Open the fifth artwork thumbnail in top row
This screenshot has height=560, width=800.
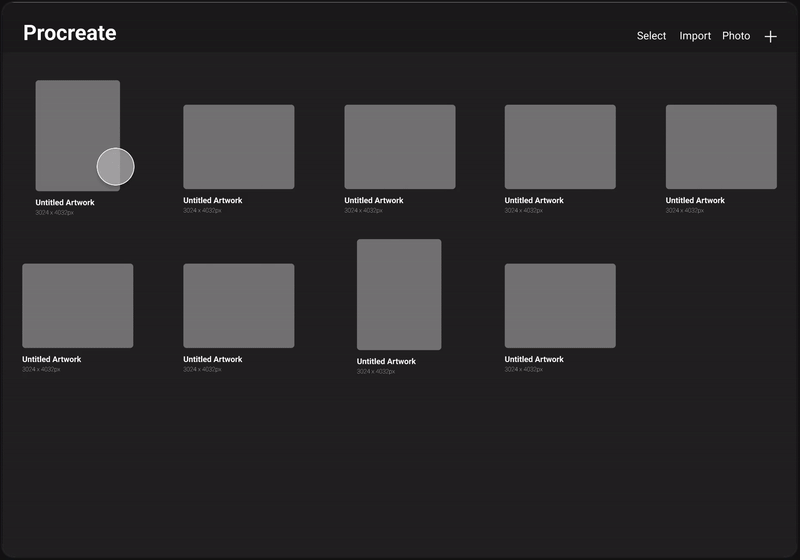coord(721,147)
